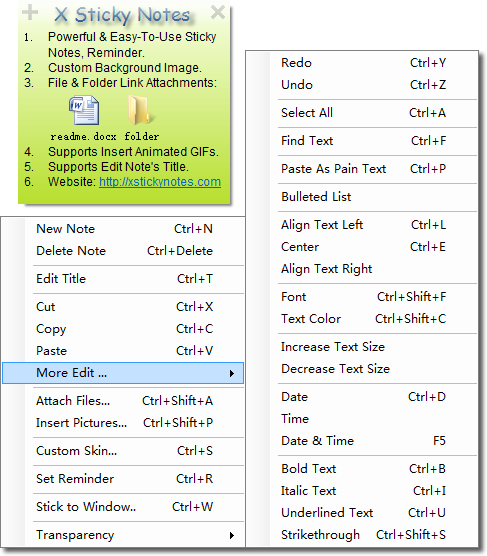
Task: Click note line 'Custom Background Image.'
Action: 125,68
